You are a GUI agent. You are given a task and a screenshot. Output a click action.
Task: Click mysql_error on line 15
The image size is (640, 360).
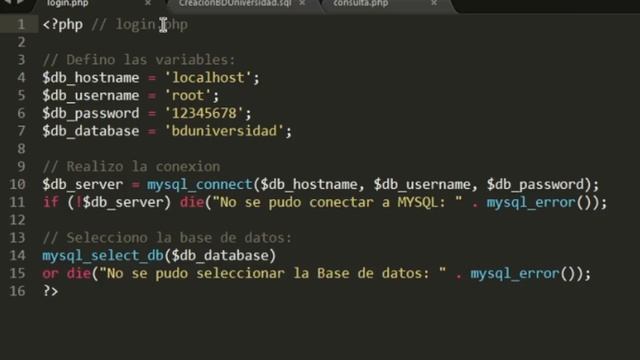pyautogui.click(x=515, y=273)
